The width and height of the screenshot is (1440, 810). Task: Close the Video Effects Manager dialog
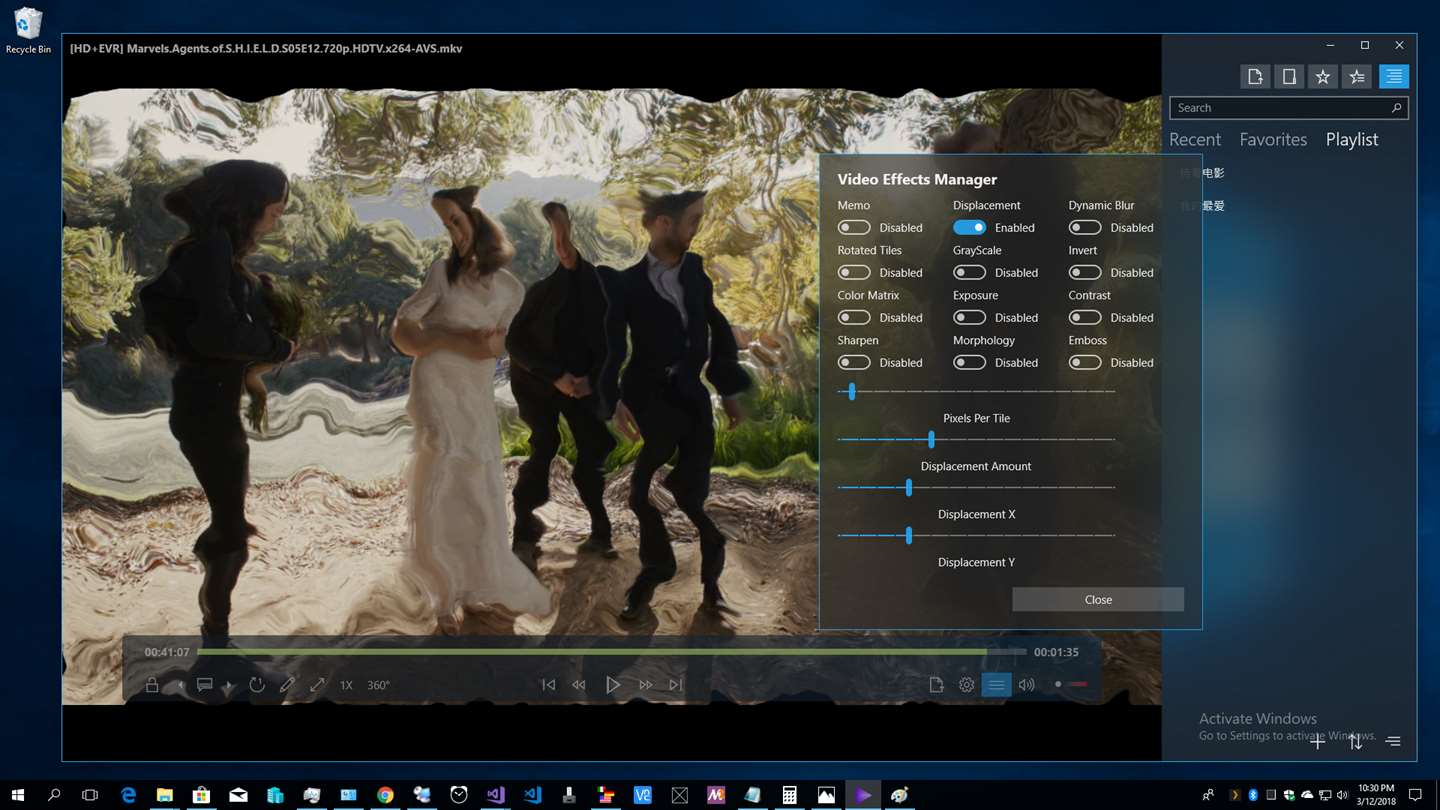click(1098, 600)
